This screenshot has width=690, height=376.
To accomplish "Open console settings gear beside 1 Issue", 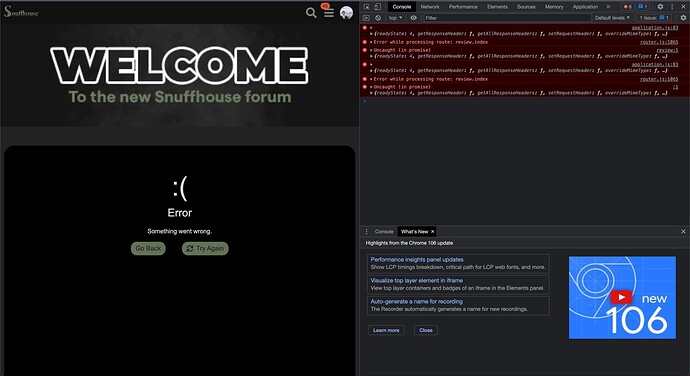I will pos(683,18).
